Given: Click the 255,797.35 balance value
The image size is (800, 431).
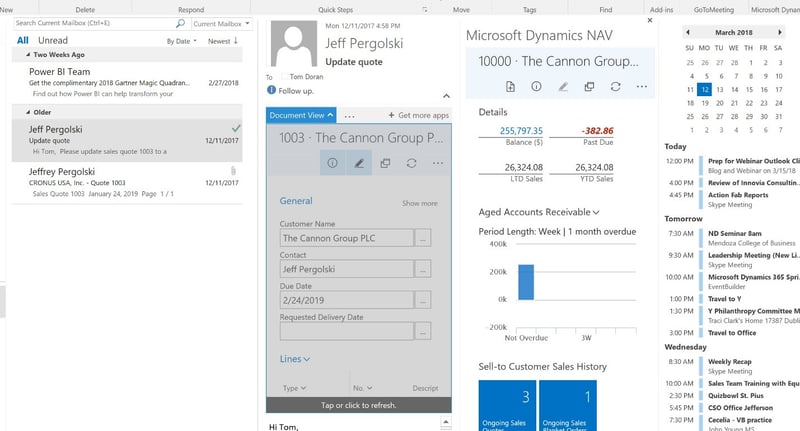Looking at the screenshot, I should click(x=521, y=131).
